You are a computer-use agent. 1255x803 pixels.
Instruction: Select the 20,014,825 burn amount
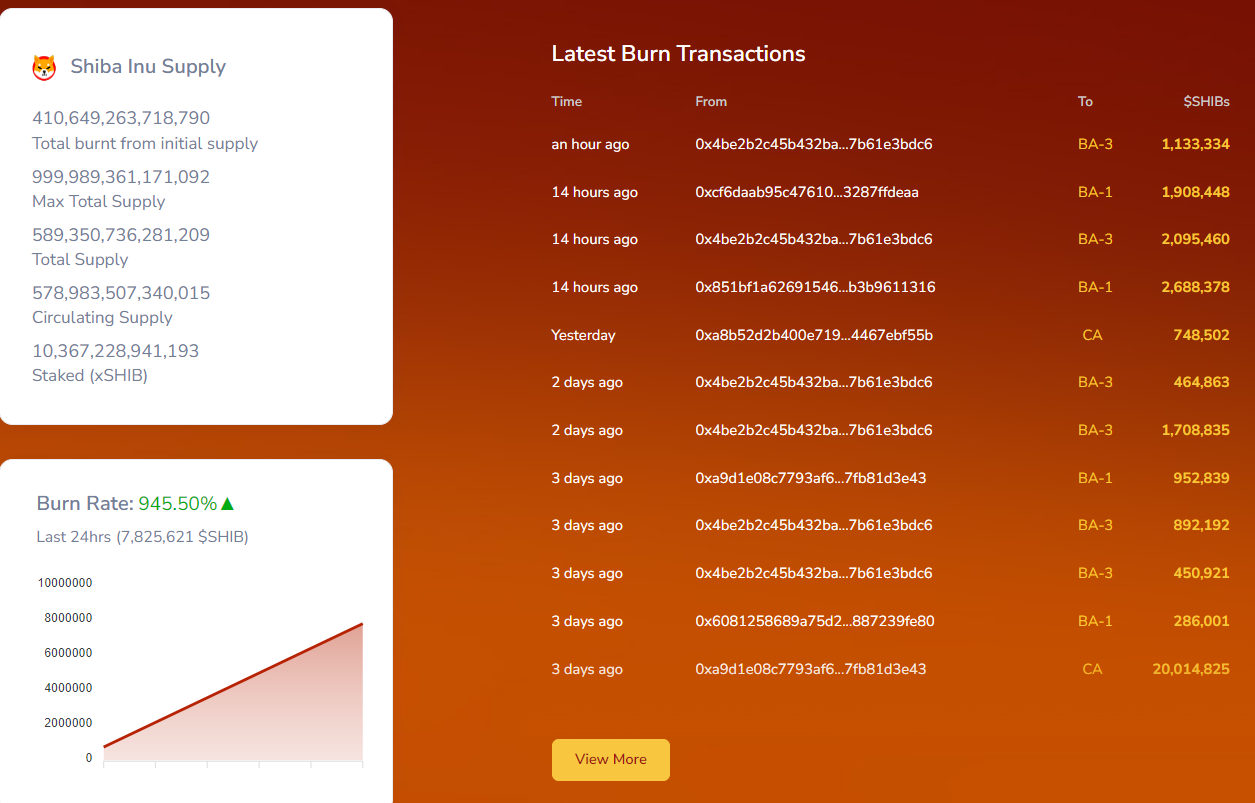[1191, 669]
